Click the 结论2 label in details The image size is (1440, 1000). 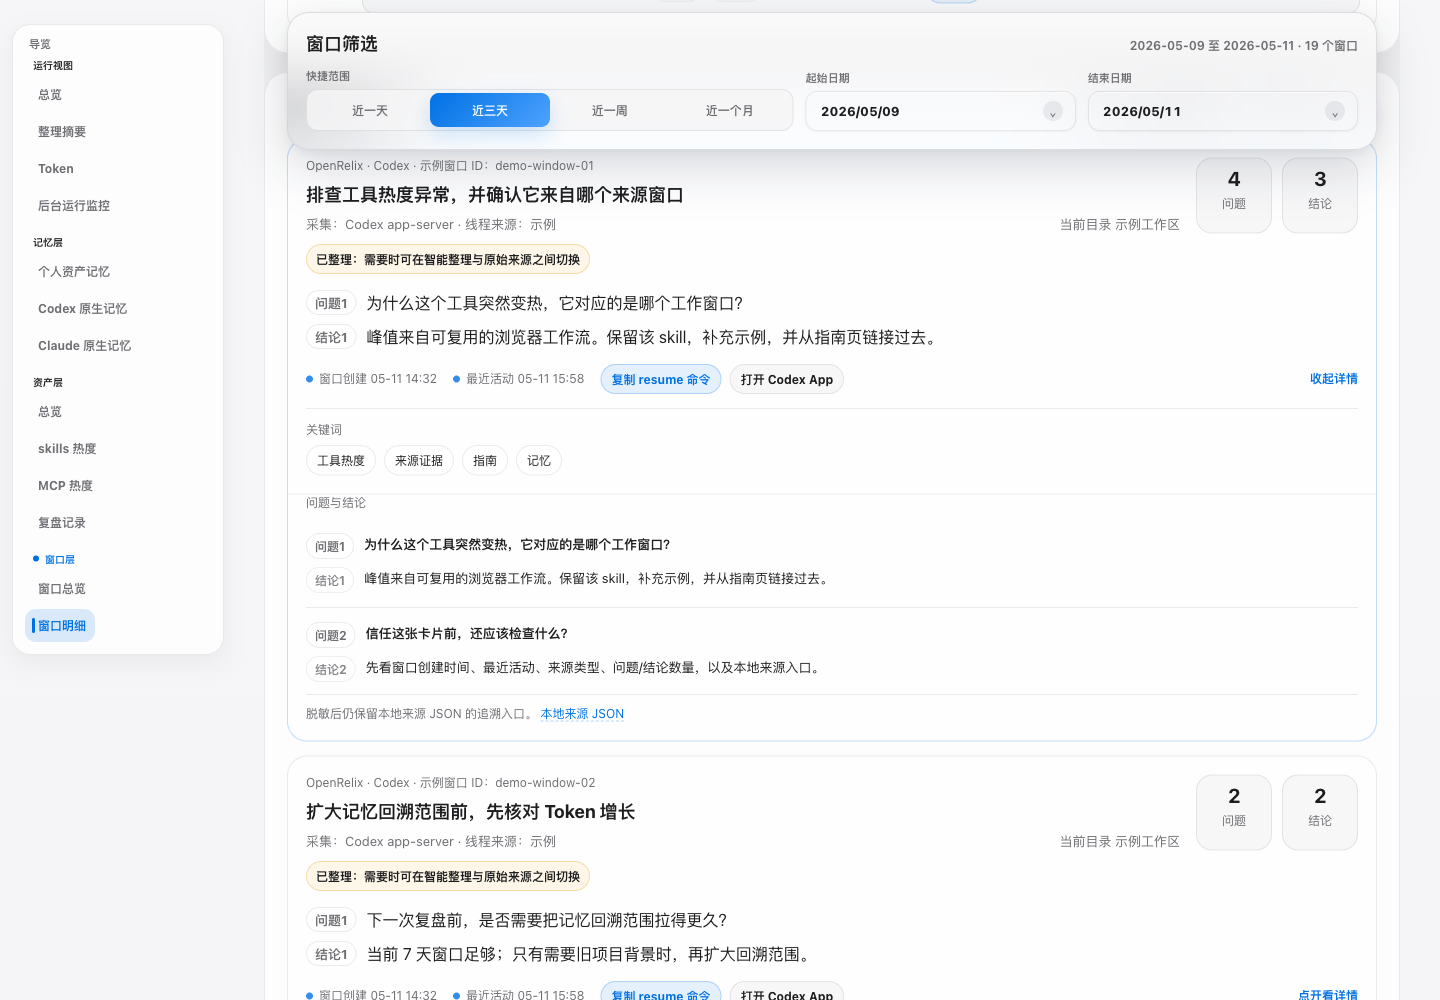coord(331,669)
